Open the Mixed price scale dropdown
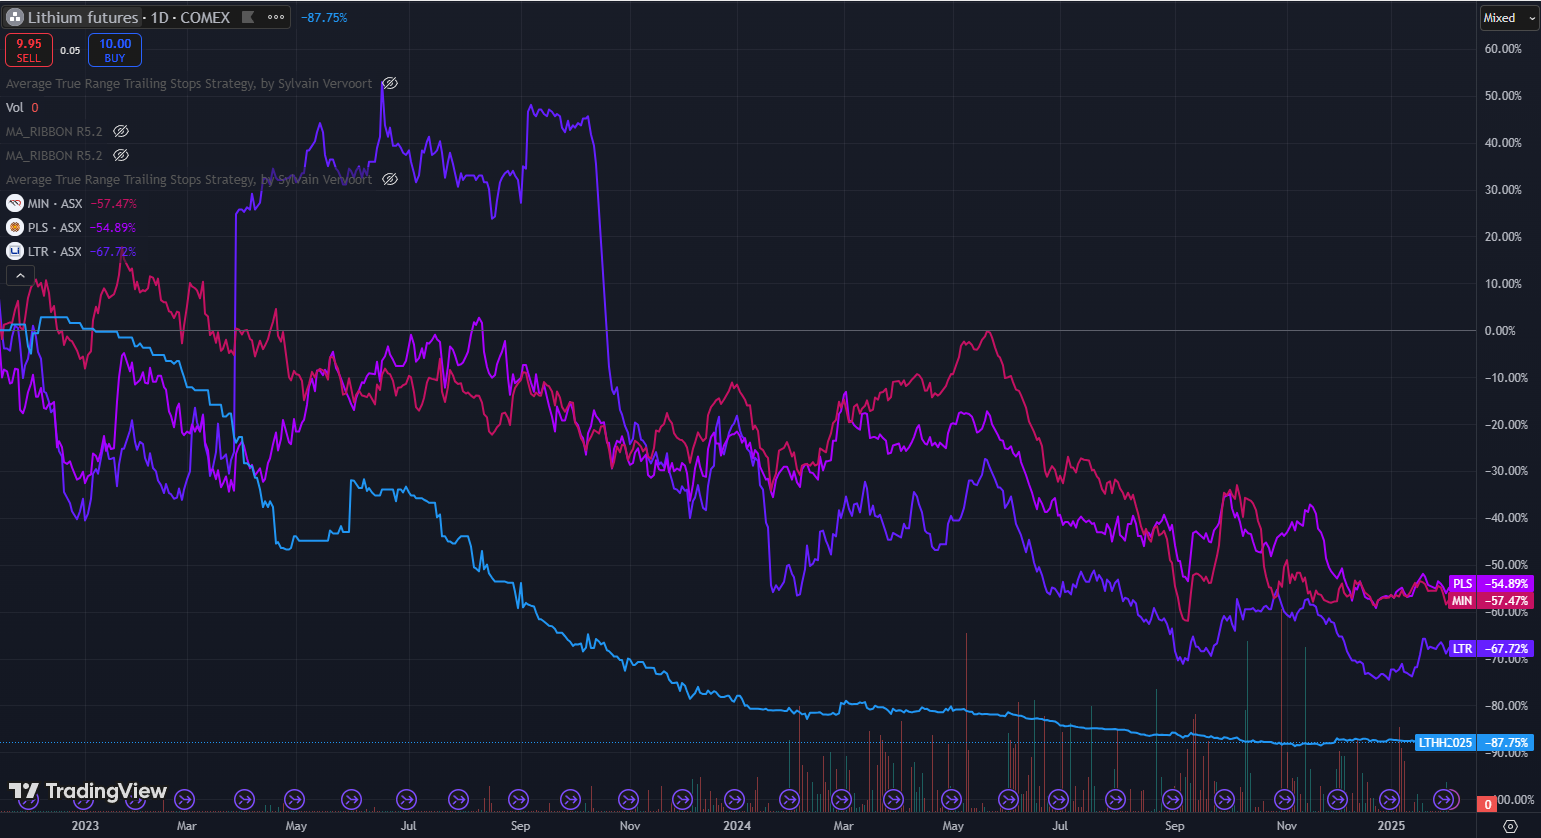1541x838 pixels. pos(1509,18)
